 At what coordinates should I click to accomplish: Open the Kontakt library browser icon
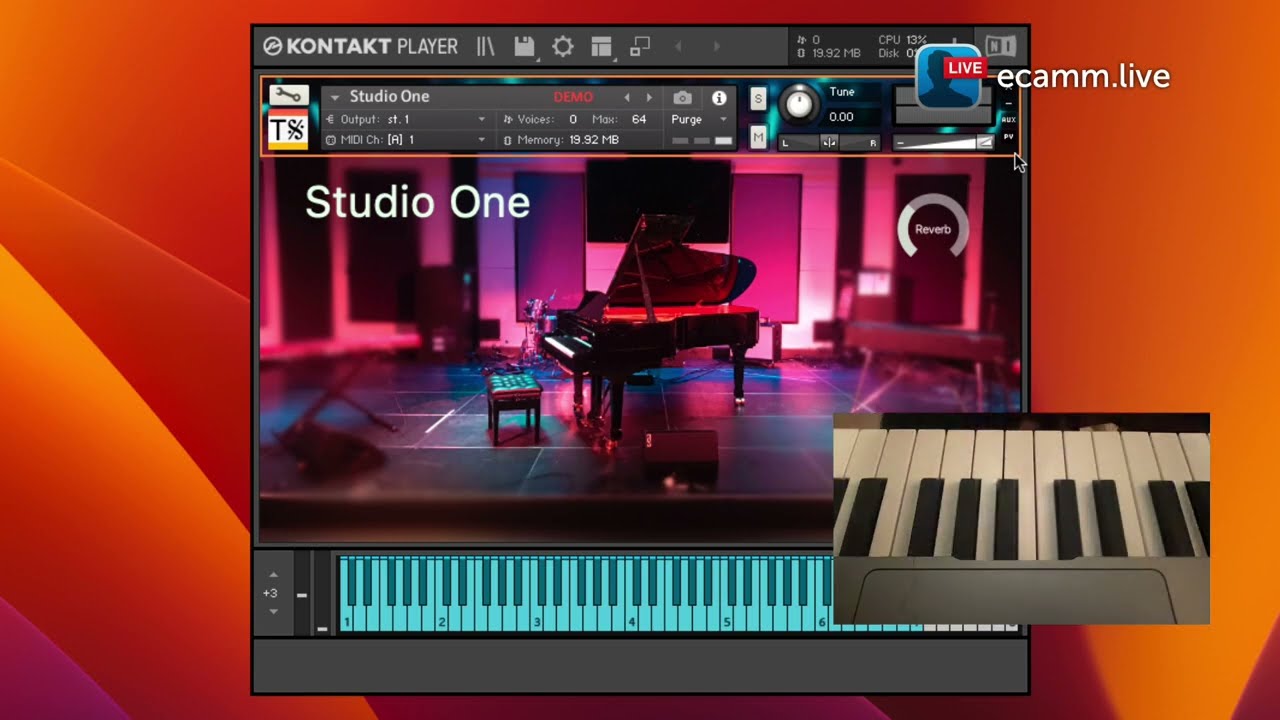point(486,46)
